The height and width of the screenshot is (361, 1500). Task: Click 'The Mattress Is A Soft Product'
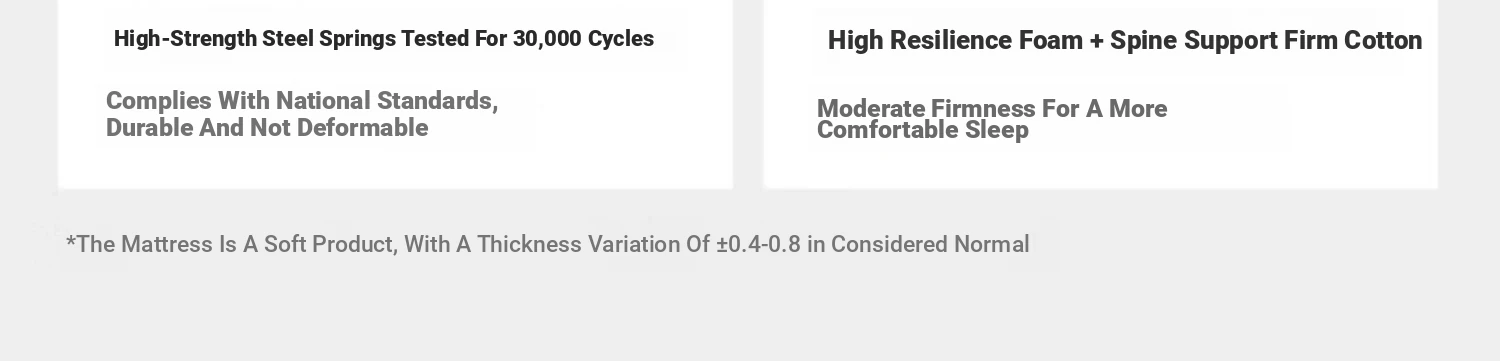235,245
